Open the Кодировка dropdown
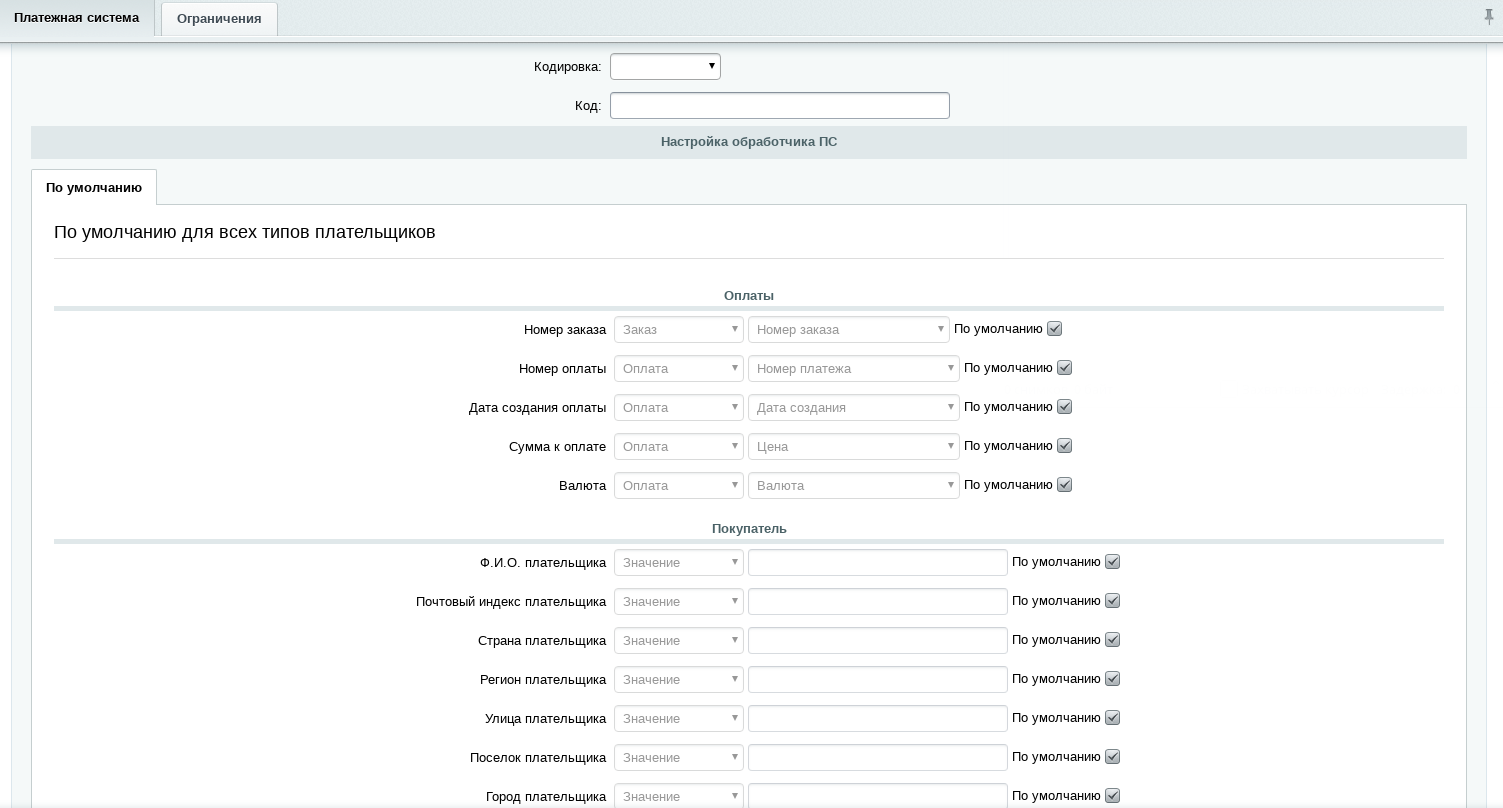1503x808 pixels. [x=665, y=66]
